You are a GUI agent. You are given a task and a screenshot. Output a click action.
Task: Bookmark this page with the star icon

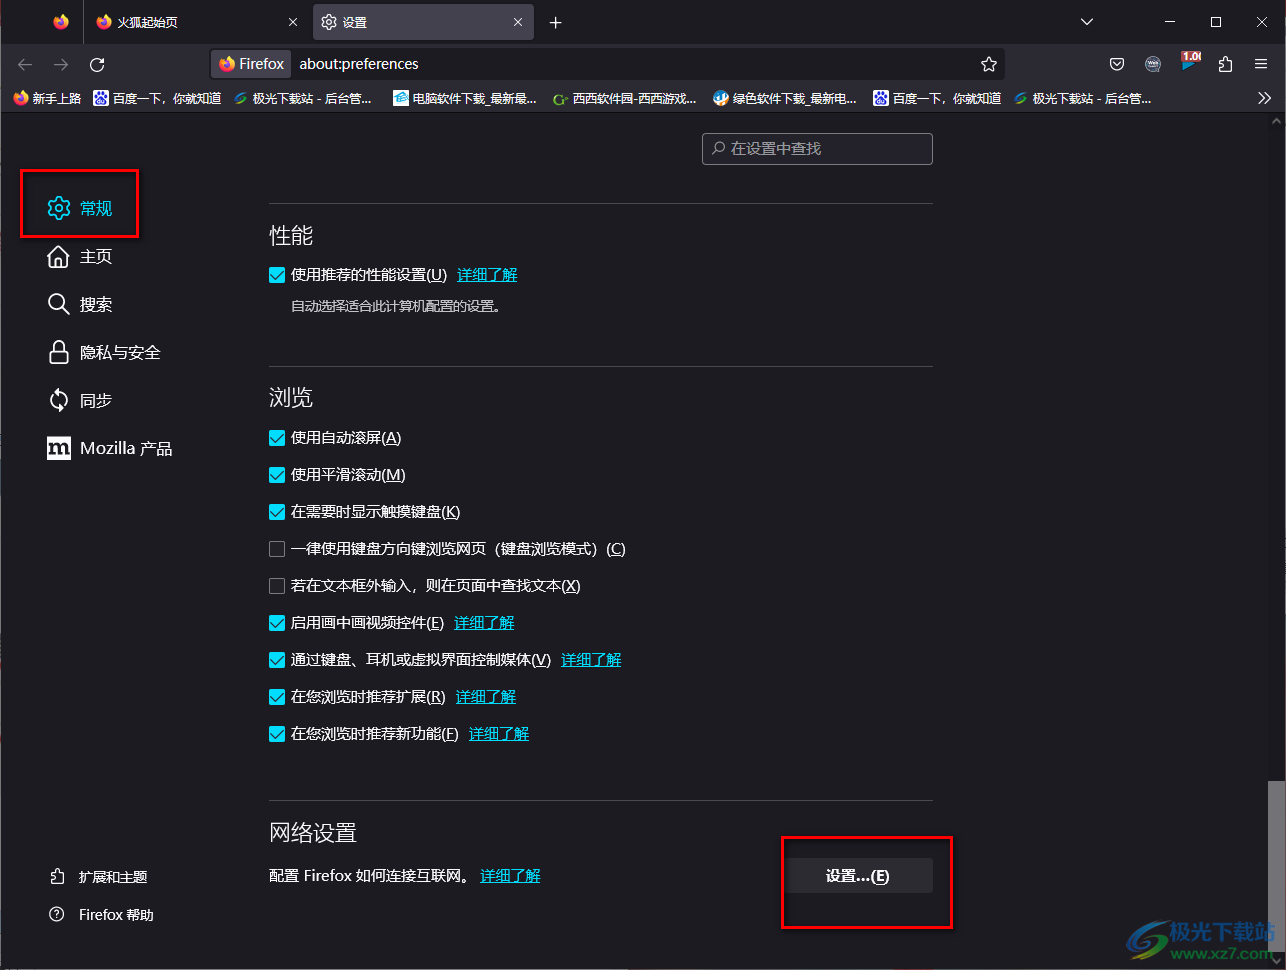(989, 64)
